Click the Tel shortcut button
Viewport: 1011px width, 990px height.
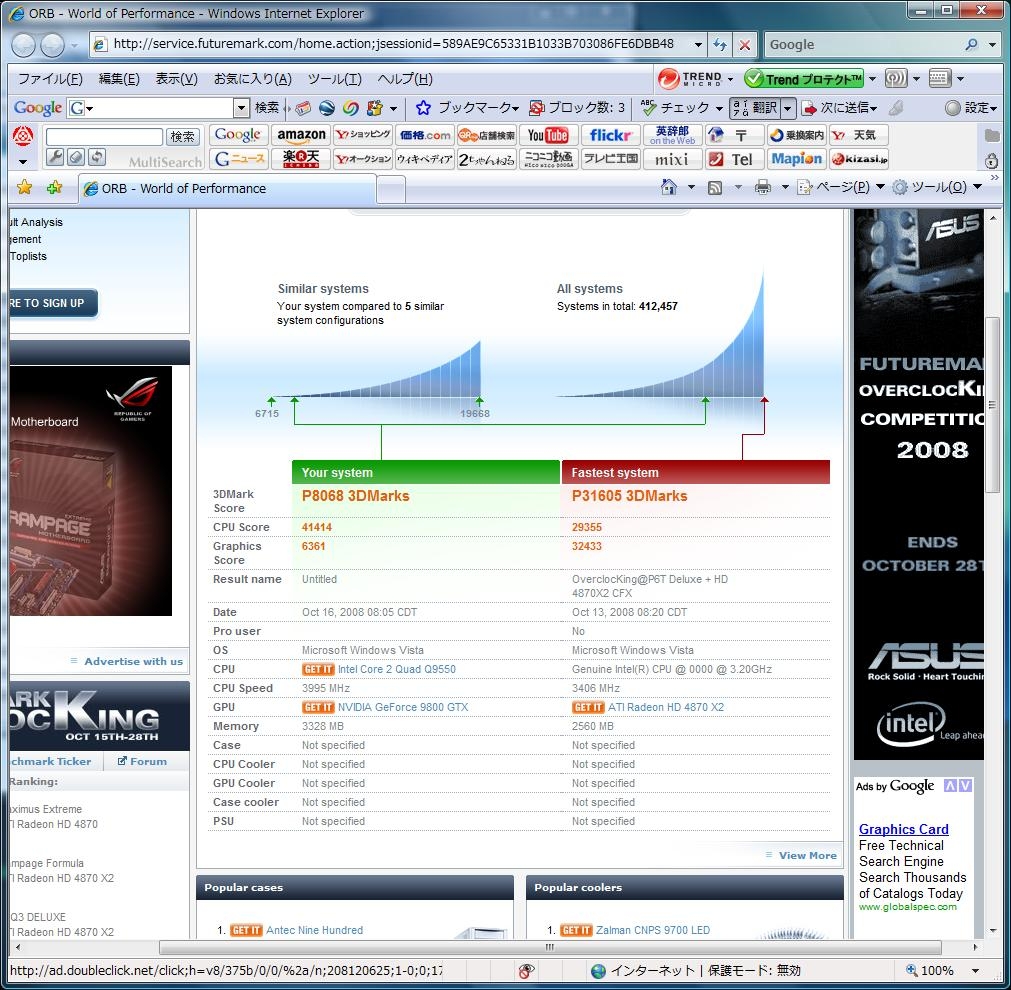tap(734, 159)
